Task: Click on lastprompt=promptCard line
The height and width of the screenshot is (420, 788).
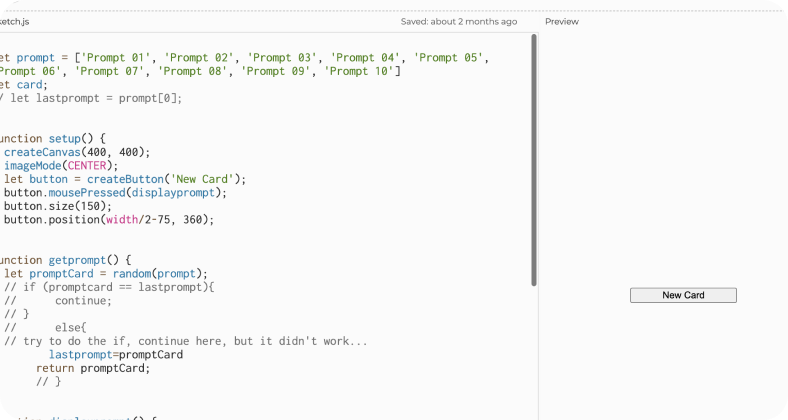Action: click(x=115, y=354)
